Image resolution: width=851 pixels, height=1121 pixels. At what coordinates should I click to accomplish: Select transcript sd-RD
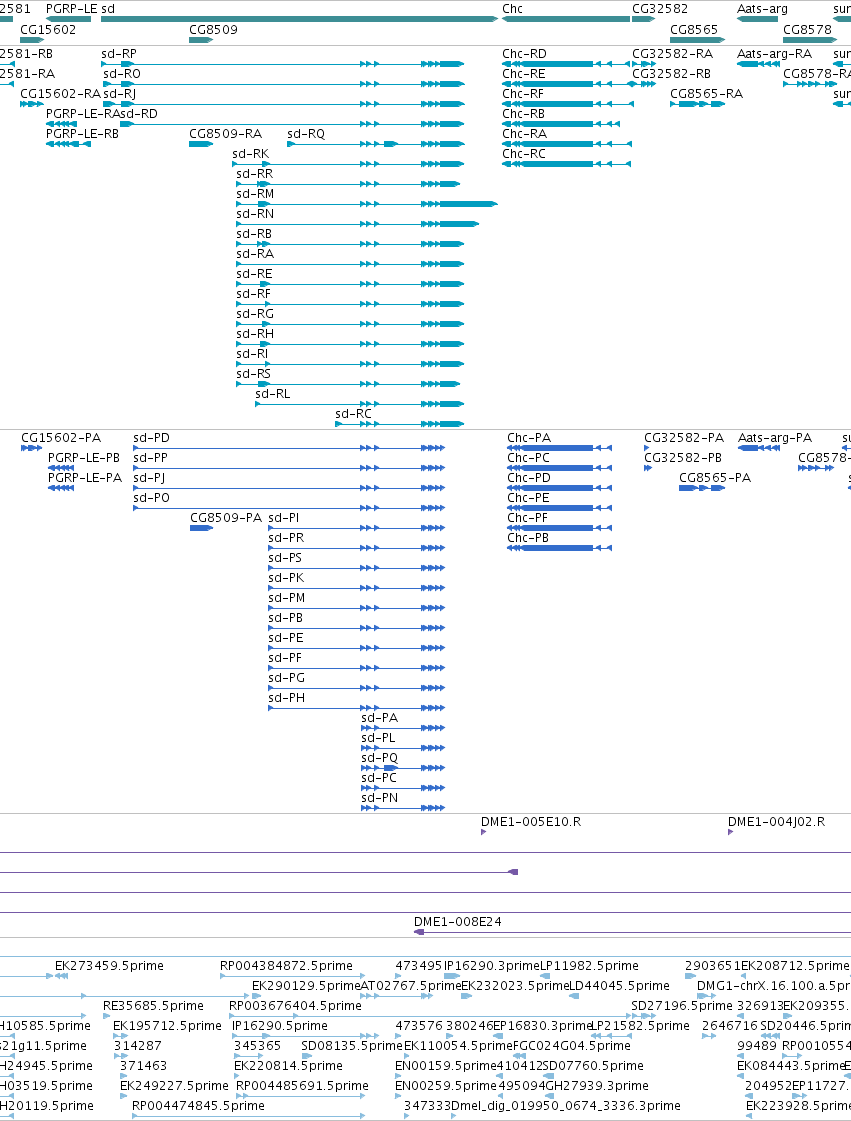point(292,124)
